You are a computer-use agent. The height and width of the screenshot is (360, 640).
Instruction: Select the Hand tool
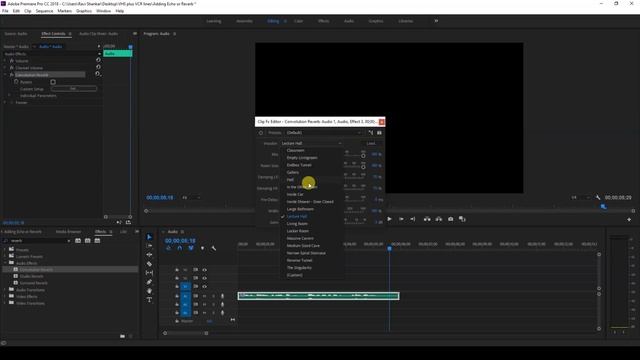pyautogui.click(x=149, y=291)
